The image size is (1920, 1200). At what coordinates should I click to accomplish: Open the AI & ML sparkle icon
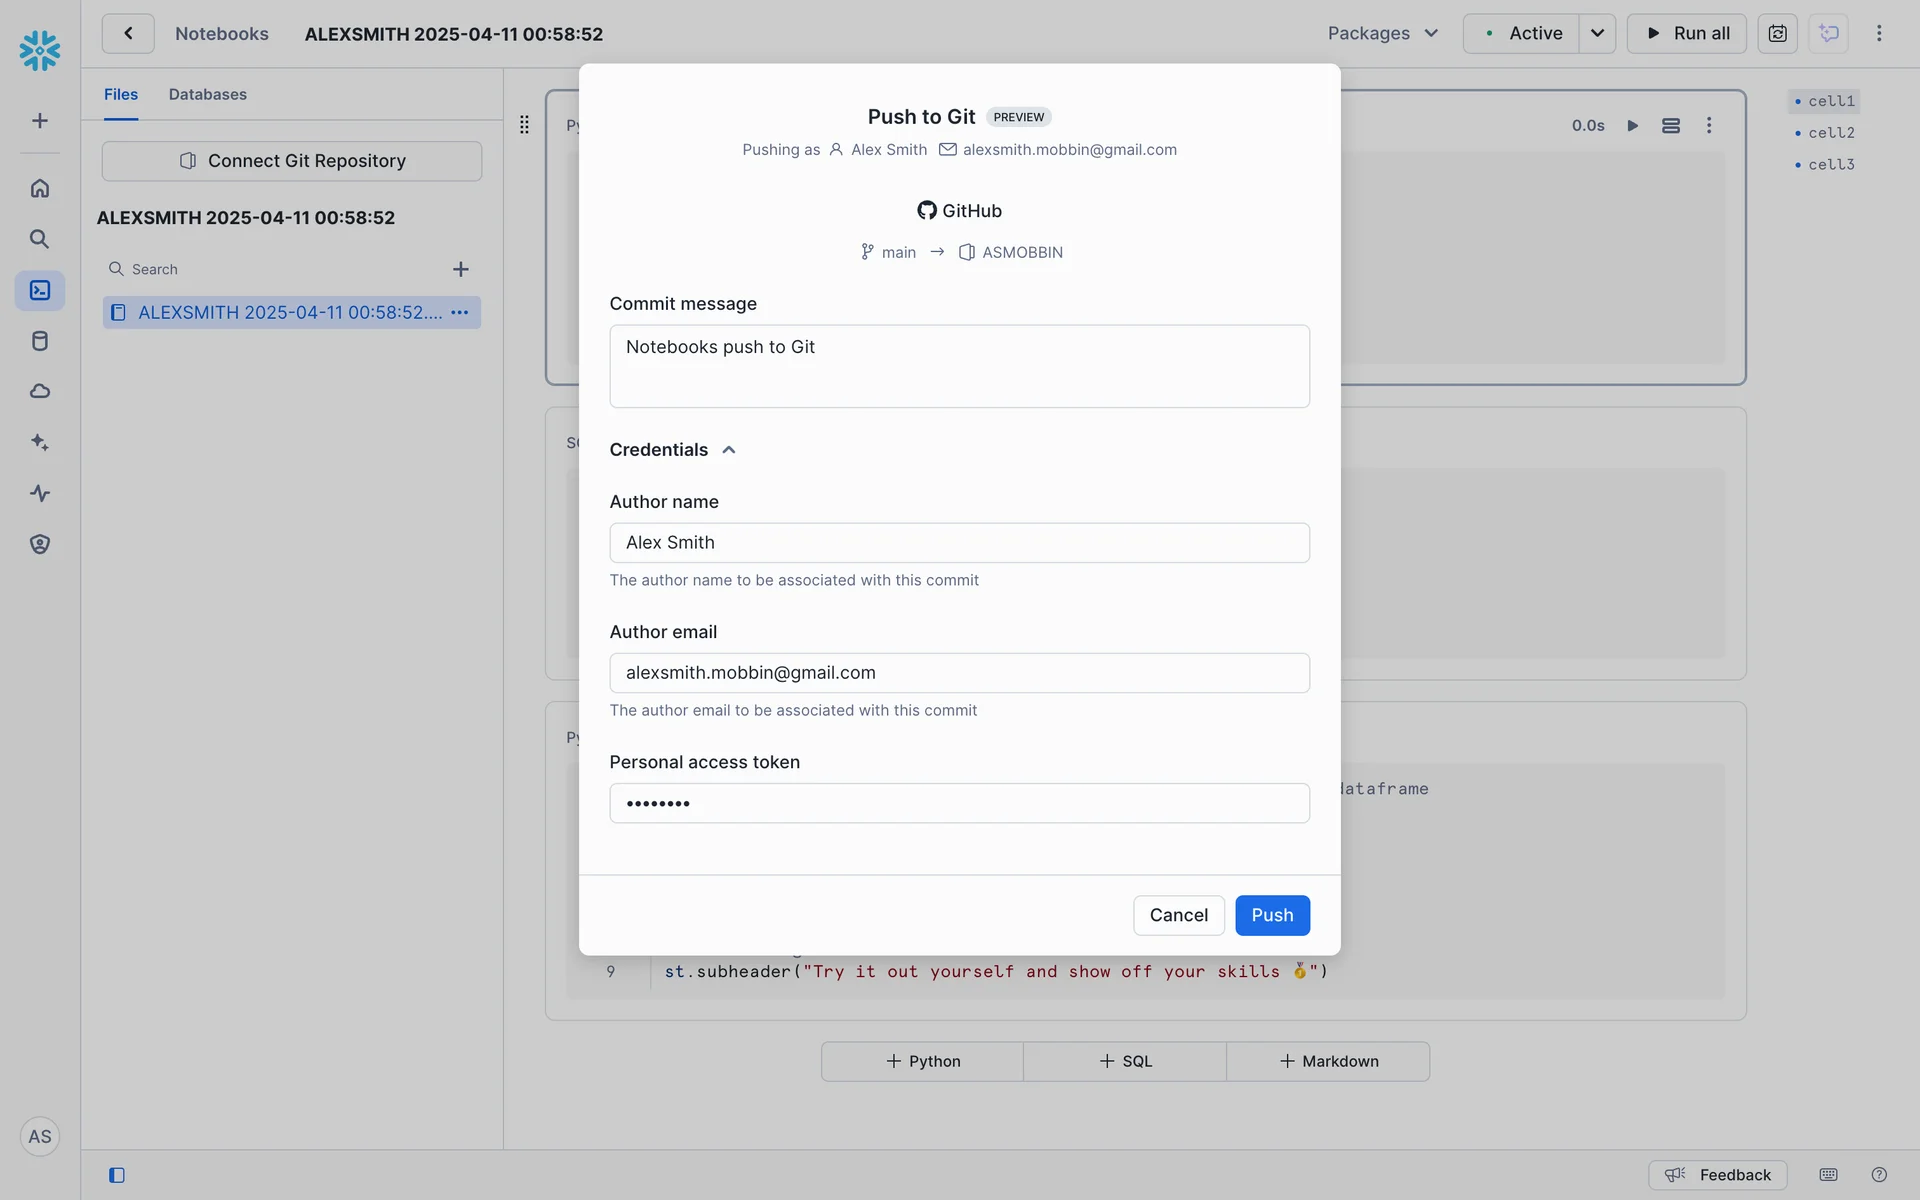tap(40, 442)
